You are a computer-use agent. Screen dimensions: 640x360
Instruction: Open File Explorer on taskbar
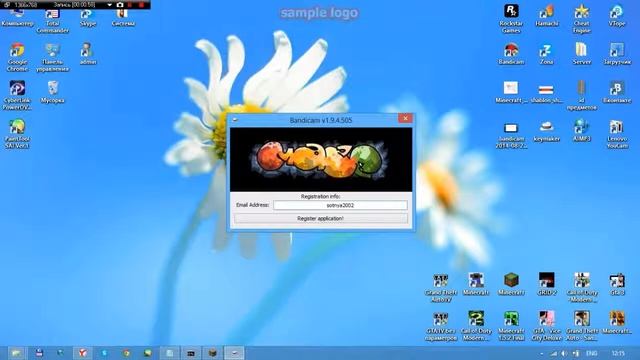tap(16, 353)
